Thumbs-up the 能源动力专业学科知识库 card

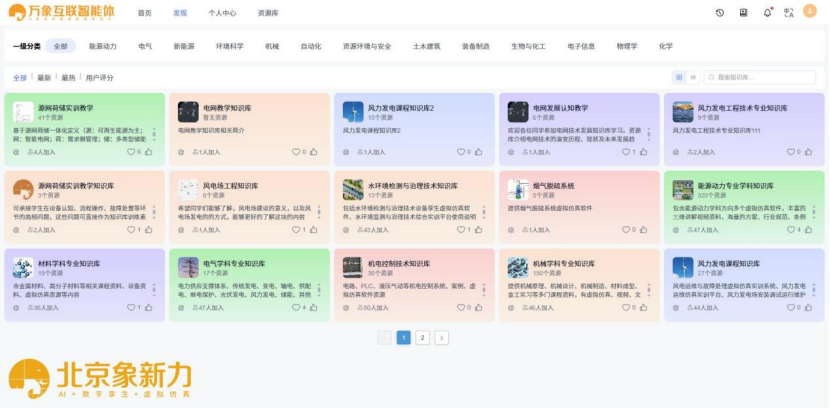click(810, 230)
